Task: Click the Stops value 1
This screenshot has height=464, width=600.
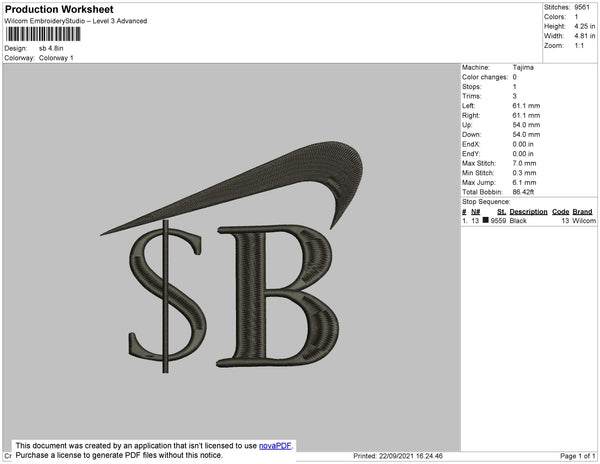Action: click(x=514, y=86)
